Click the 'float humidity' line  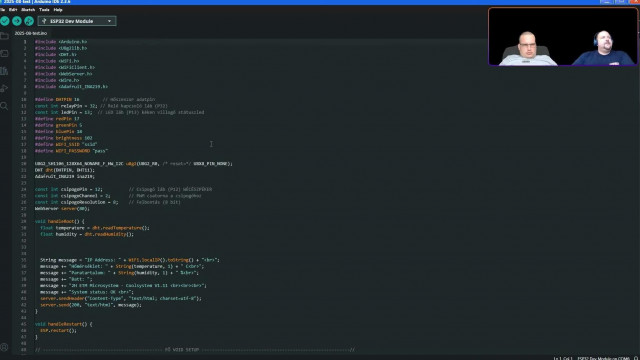click(87, 234)
